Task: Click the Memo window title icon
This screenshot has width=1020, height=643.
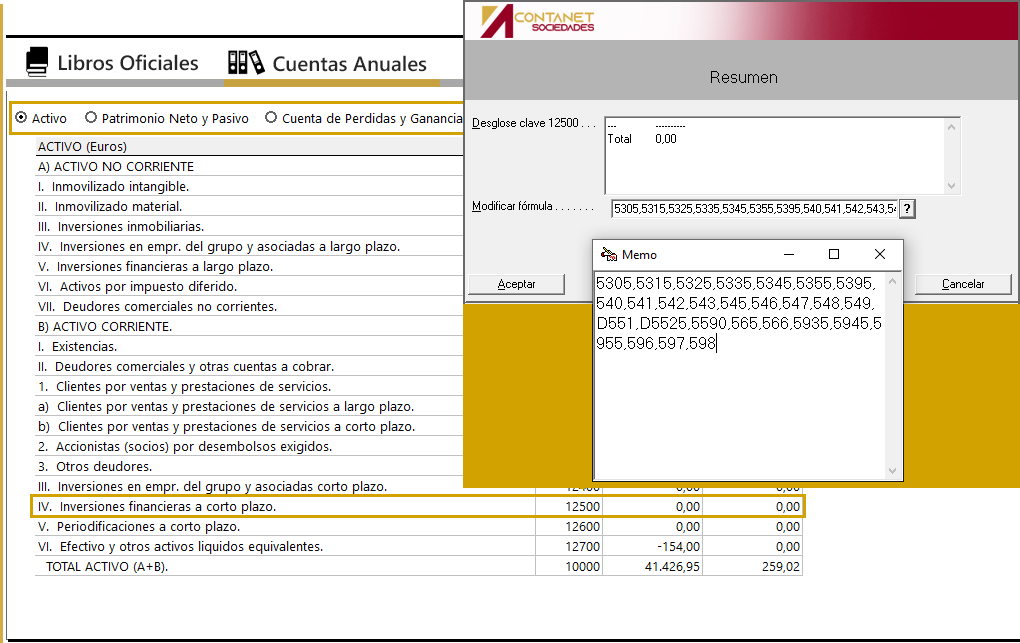Action: [x=609, y=254]
